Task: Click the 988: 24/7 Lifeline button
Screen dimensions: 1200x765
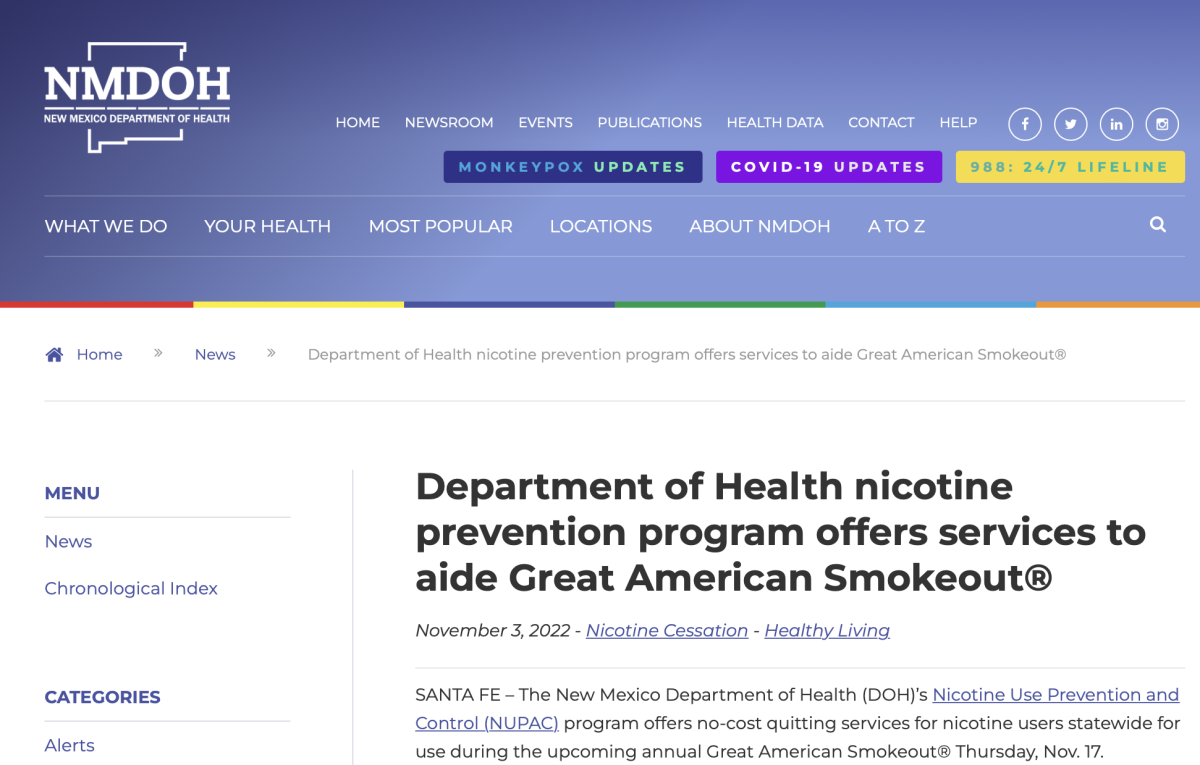Action: pos(1069,167)
